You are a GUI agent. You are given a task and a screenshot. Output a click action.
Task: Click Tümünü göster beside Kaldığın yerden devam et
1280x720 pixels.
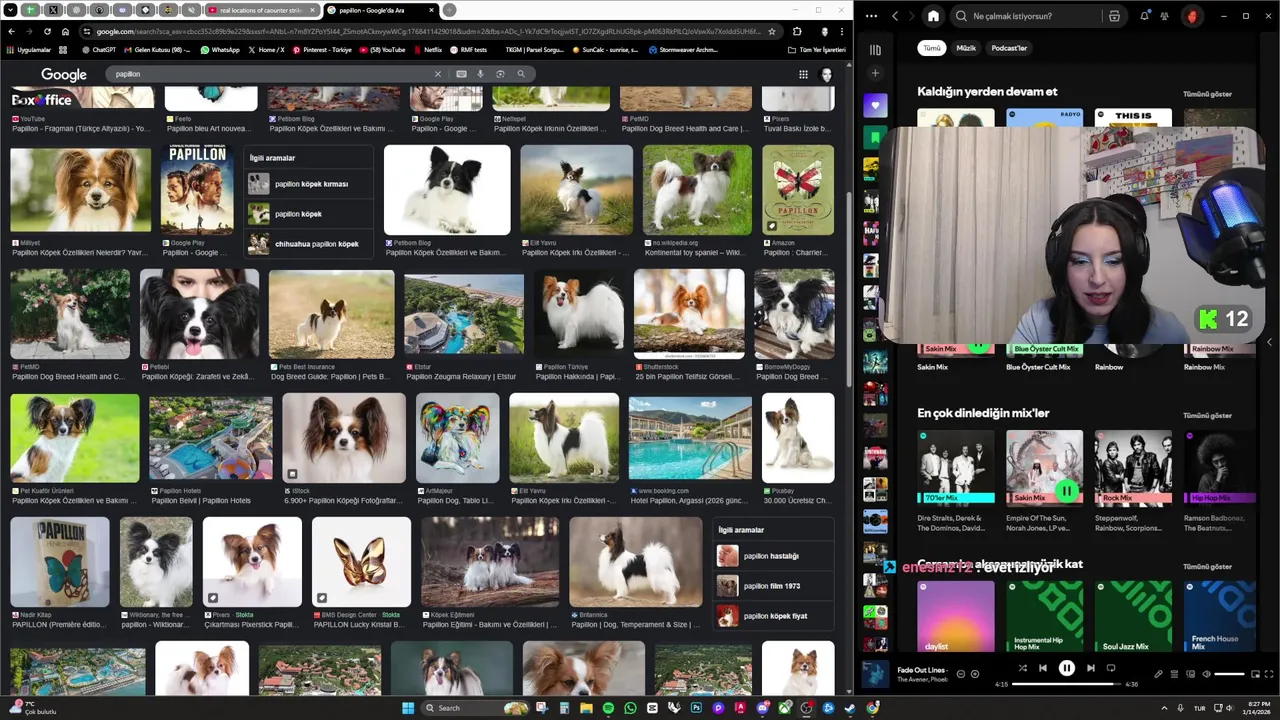1207,94
